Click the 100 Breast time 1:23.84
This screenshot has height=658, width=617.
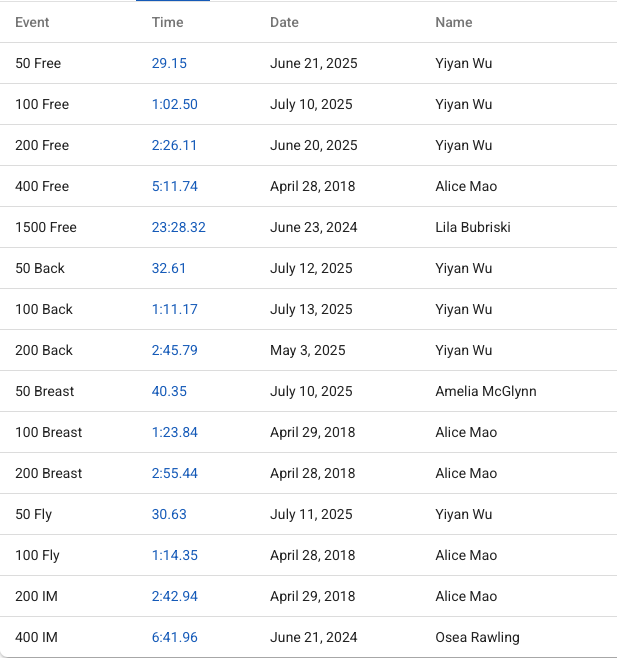[174, 432]
